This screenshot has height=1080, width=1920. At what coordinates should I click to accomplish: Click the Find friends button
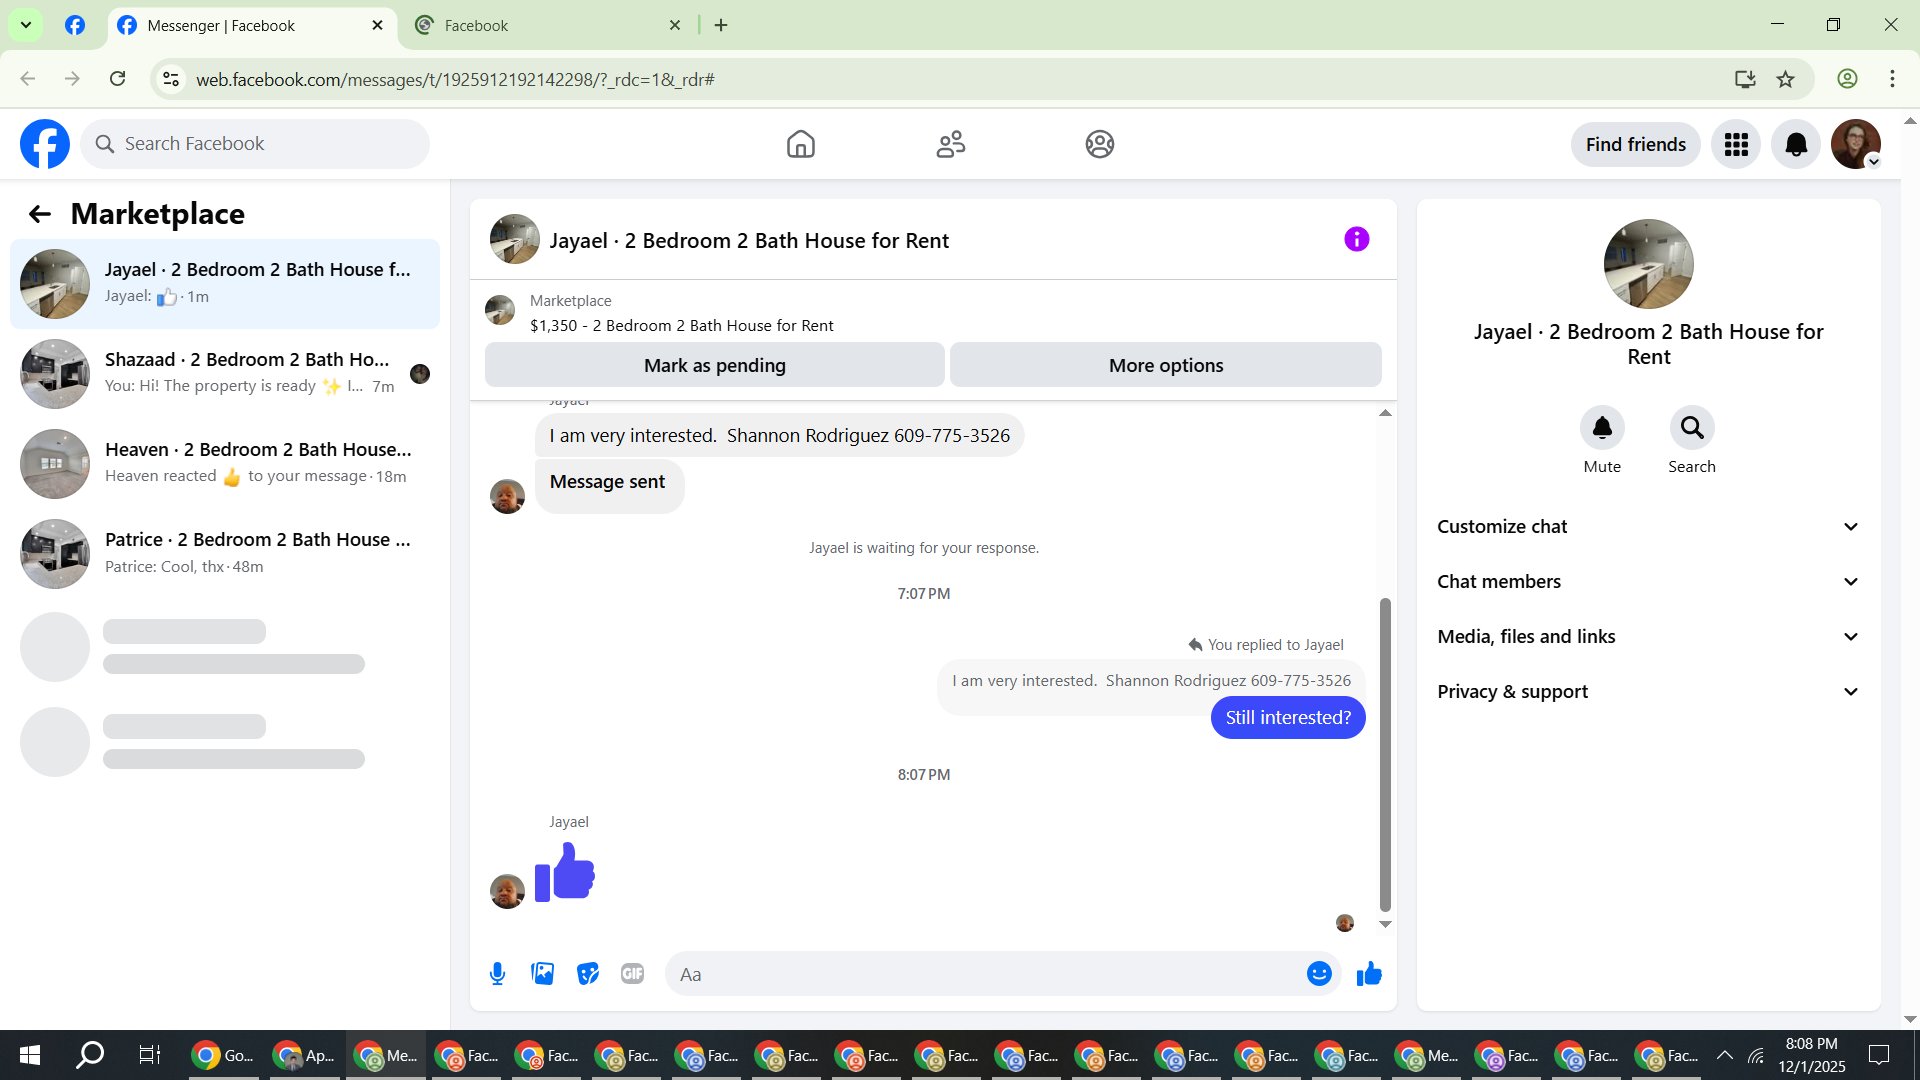[1636, 145]
